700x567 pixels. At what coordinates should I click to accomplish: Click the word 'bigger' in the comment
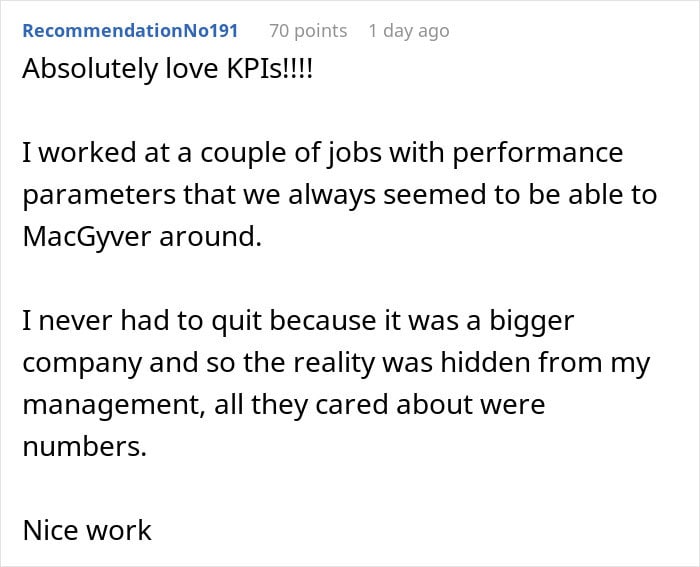pyautogui.click(x=532, y=322)
